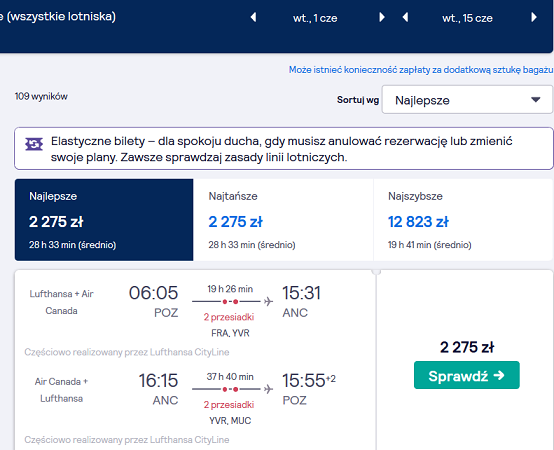Open the additional baggage fee notice link
Screen dimensions: 554x450
[421, 70]
